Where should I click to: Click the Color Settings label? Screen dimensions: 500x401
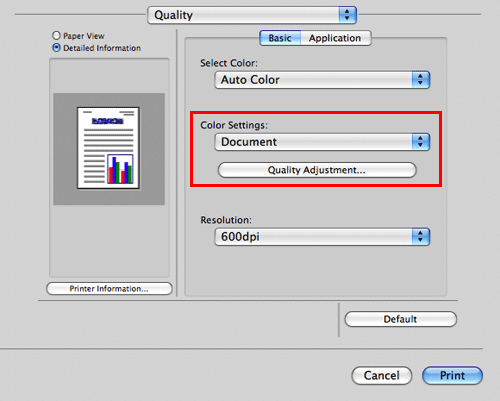pyautogui.click(x=234, y=125)
